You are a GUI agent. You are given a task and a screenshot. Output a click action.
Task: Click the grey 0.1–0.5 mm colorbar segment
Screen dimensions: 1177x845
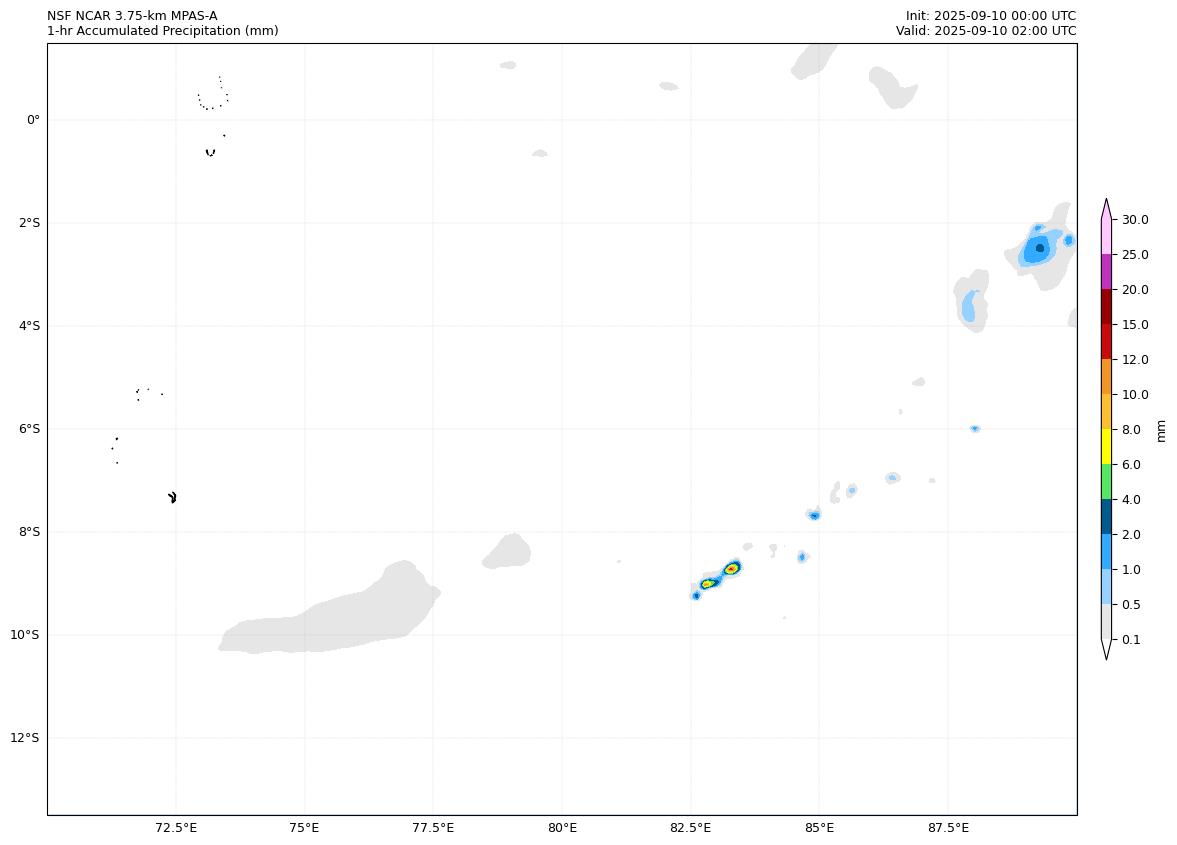click(1106, 621)
